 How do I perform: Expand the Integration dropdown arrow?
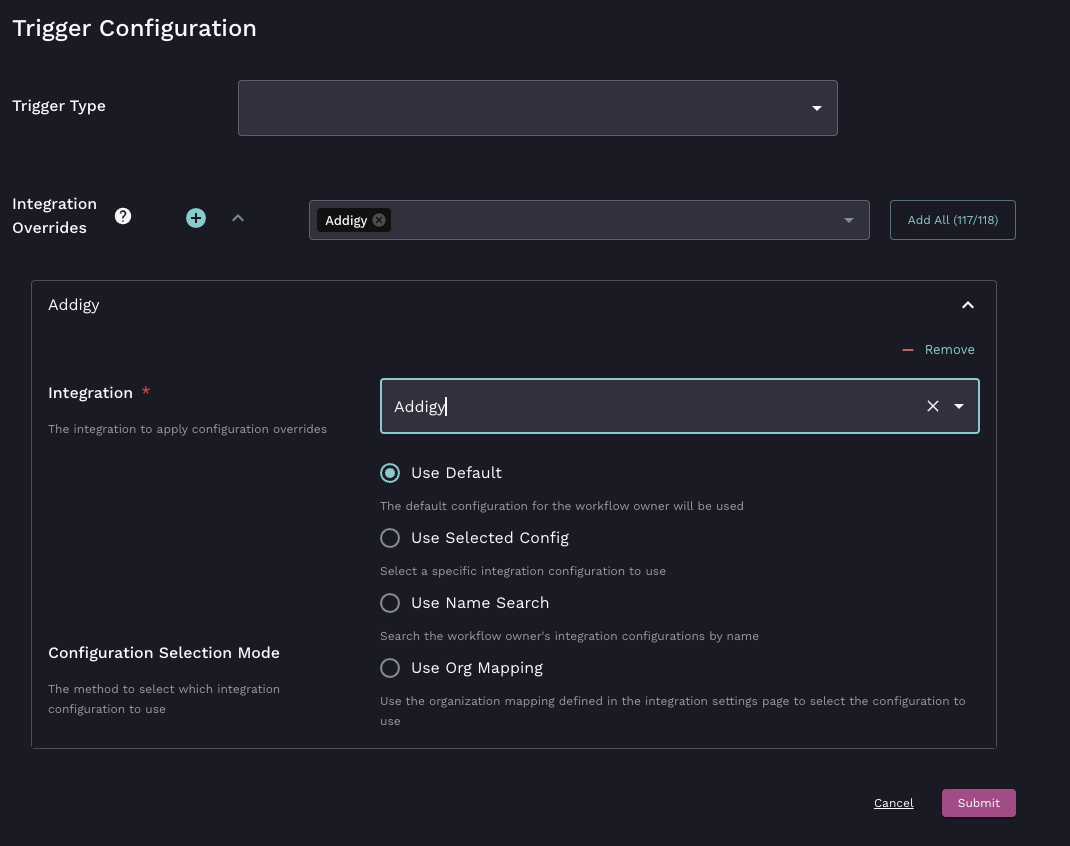click(x=959, y=406)
